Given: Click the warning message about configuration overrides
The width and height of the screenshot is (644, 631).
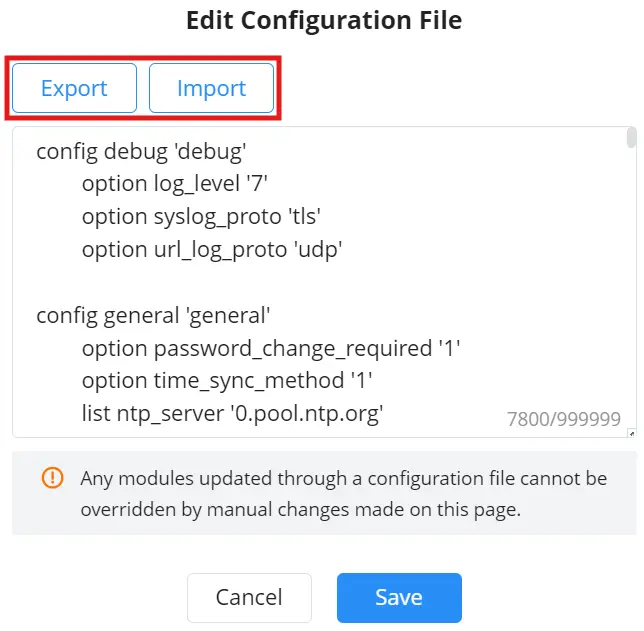Looking at the screenshot, I should (344, 494).
